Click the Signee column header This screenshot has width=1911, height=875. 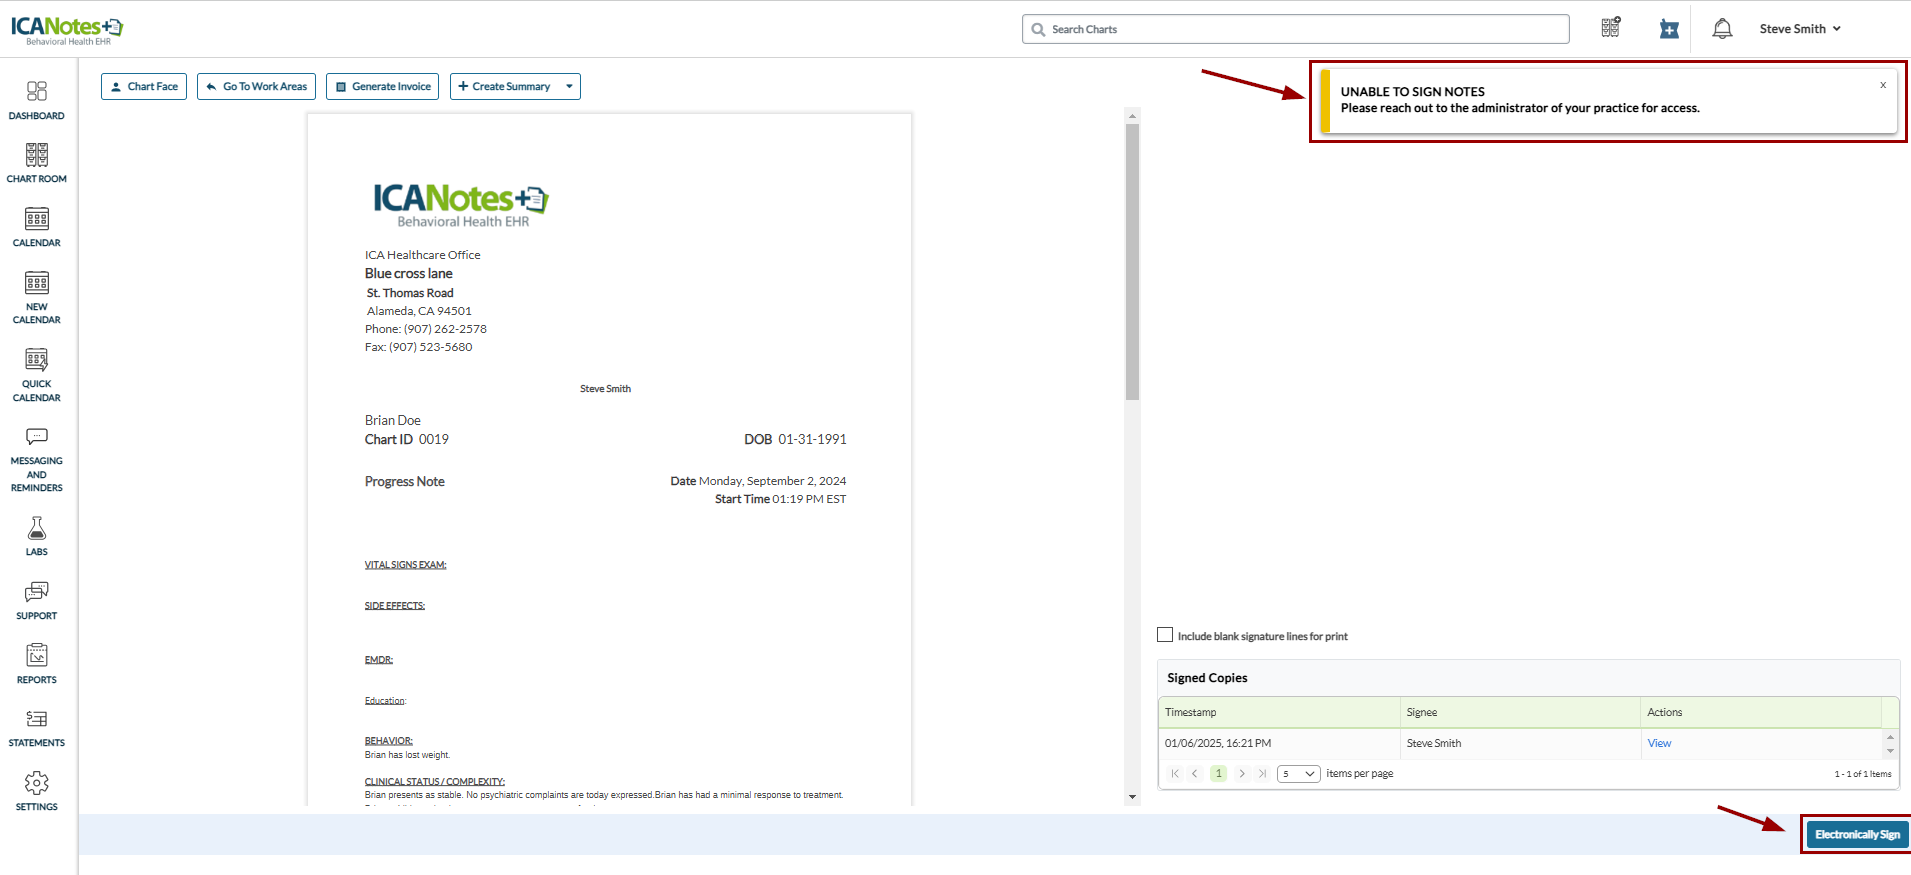pyautogui.click(x=1520, y=712)
